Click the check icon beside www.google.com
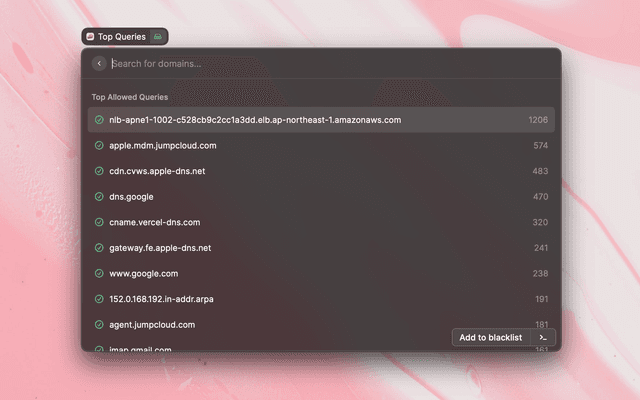The height and width of the screenshot is (400, 640). tap(99, 273)
